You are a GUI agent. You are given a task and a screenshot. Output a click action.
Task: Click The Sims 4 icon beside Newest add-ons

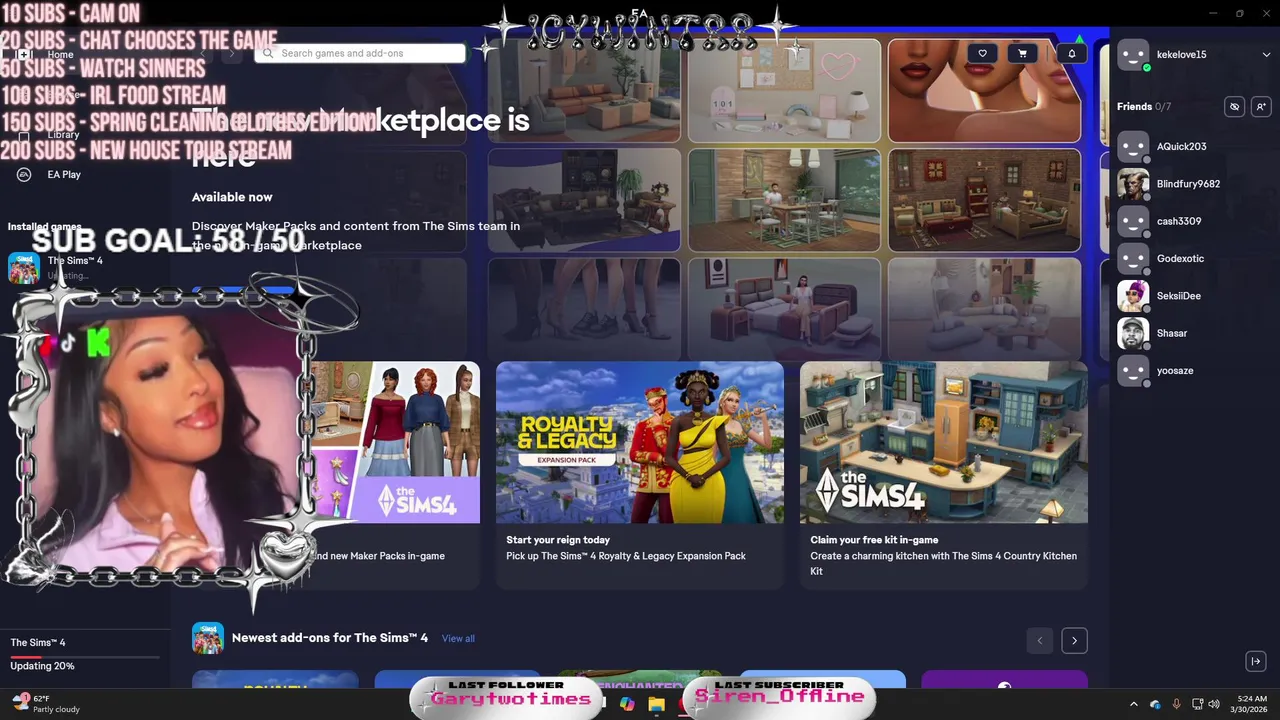[x=208, y=638]
